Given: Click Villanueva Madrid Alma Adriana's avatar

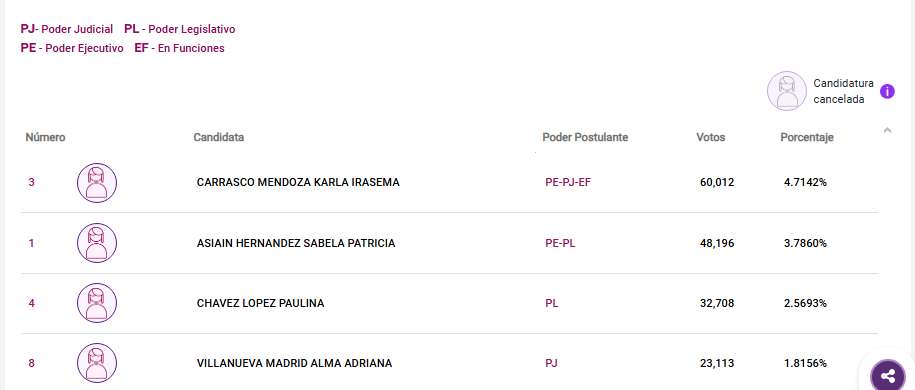Looking at the screenshot, I should [x=97, y=363].
